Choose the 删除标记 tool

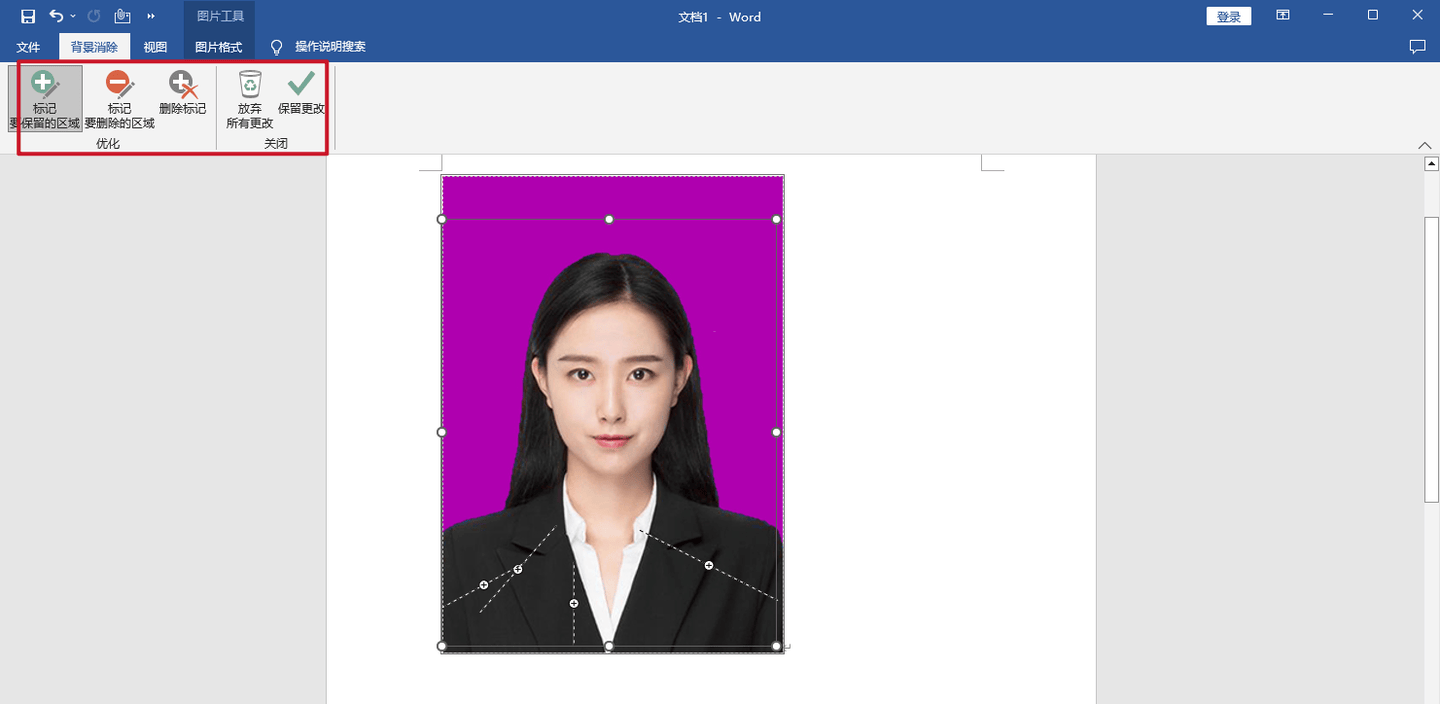(182, 93)
